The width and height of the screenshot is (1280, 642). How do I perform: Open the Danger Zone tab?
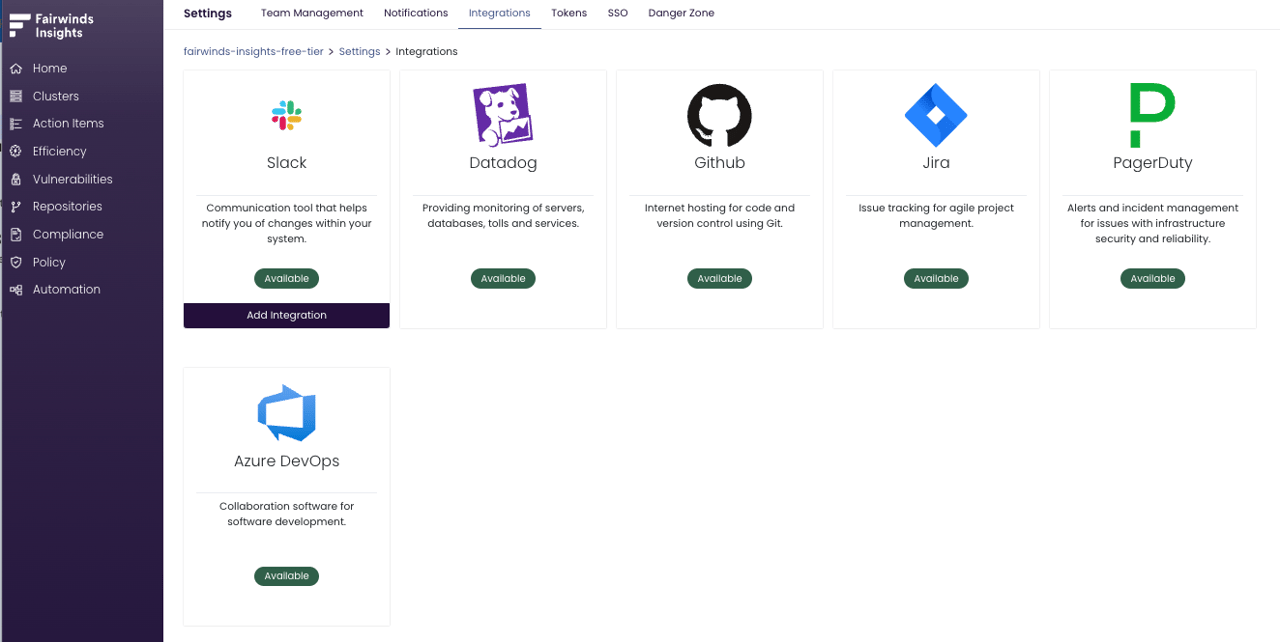681,13
